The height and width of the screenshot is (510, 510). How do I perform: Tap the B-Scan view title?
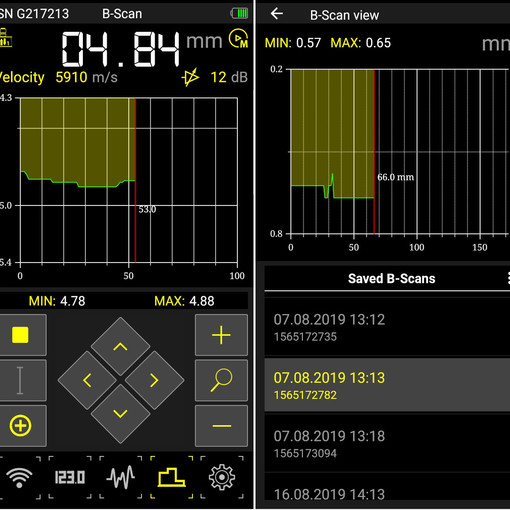click(x=344, y=15)
